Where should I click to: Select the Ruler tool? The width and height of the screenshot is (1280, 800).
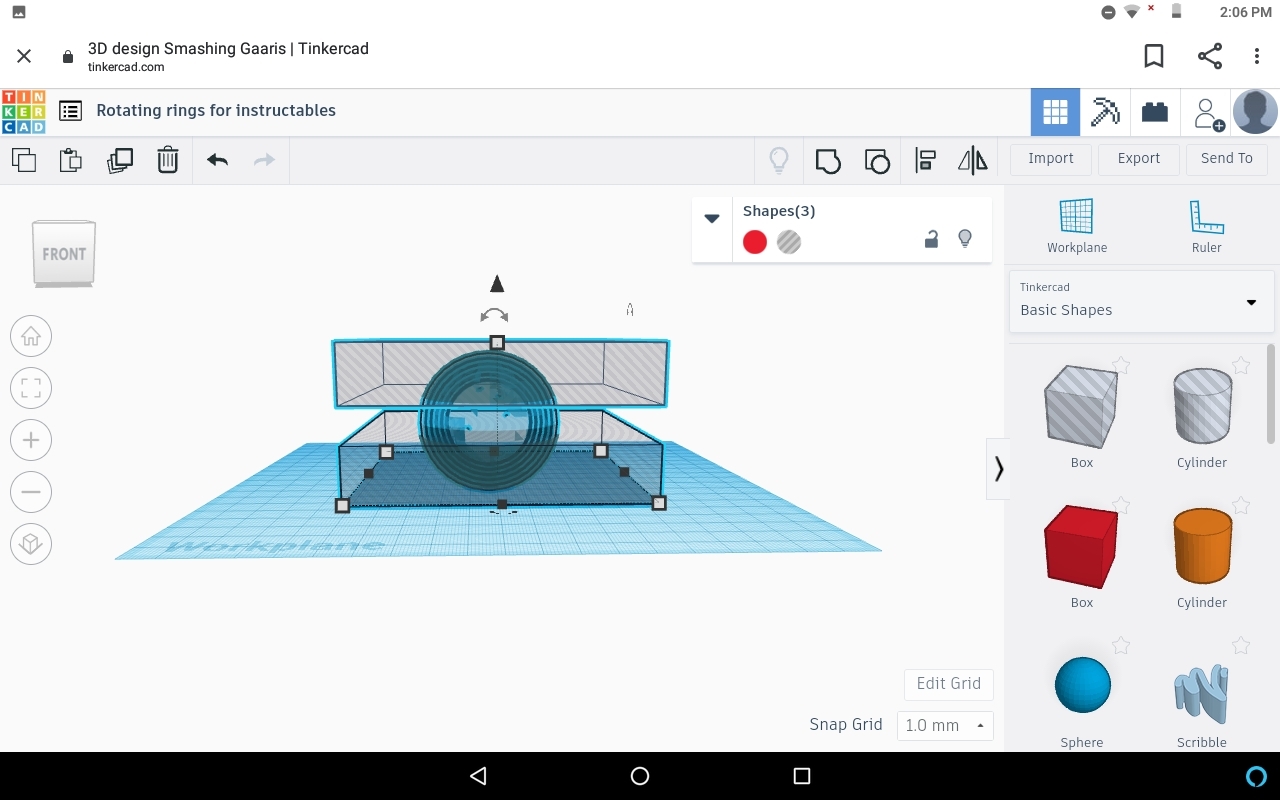coord(1206,226)
